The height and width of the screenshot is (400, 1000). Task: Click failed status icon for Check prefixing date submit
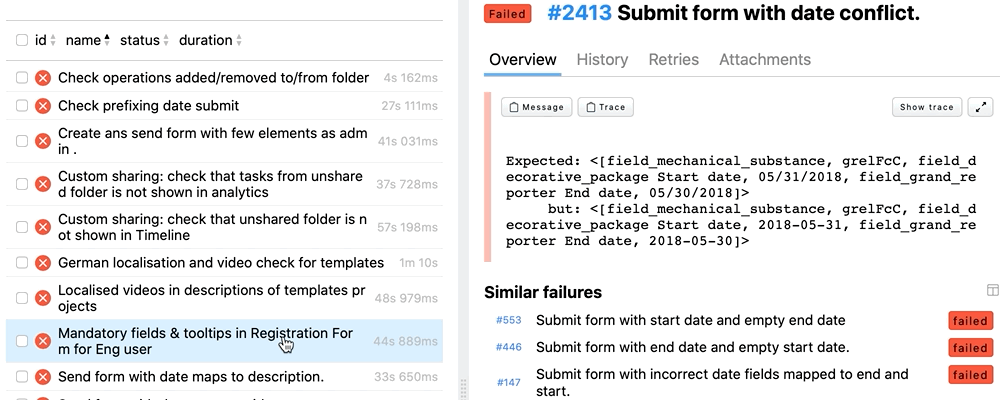(x=43, y=106)
